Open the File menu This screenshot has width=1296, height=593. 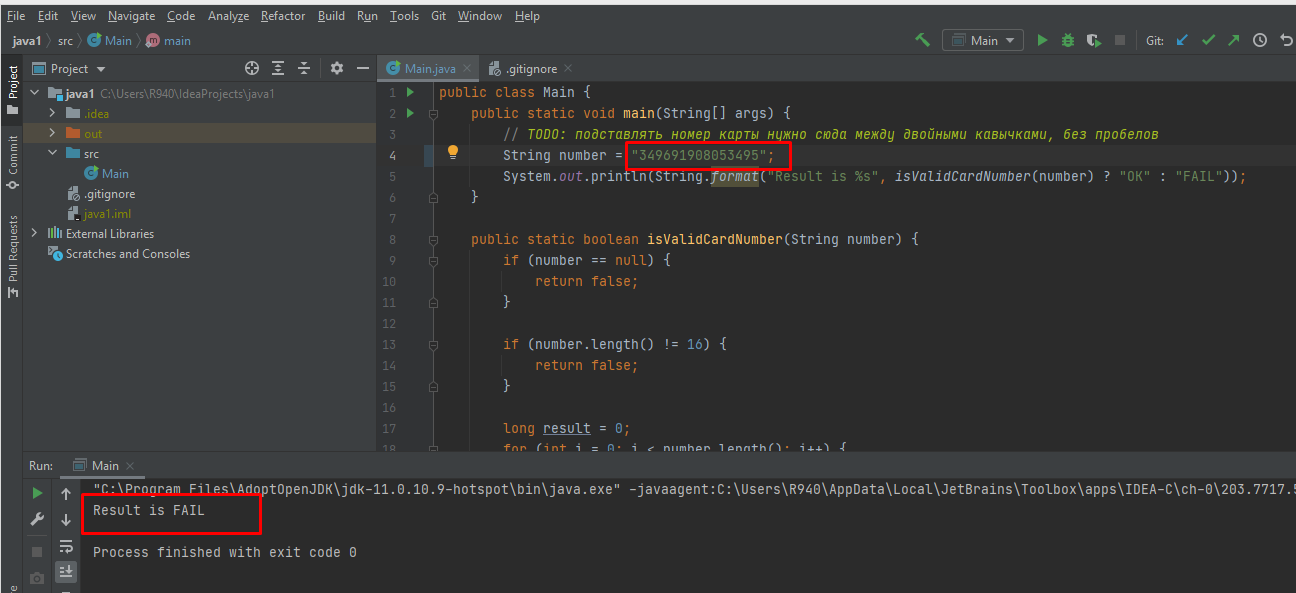(16, 15)
